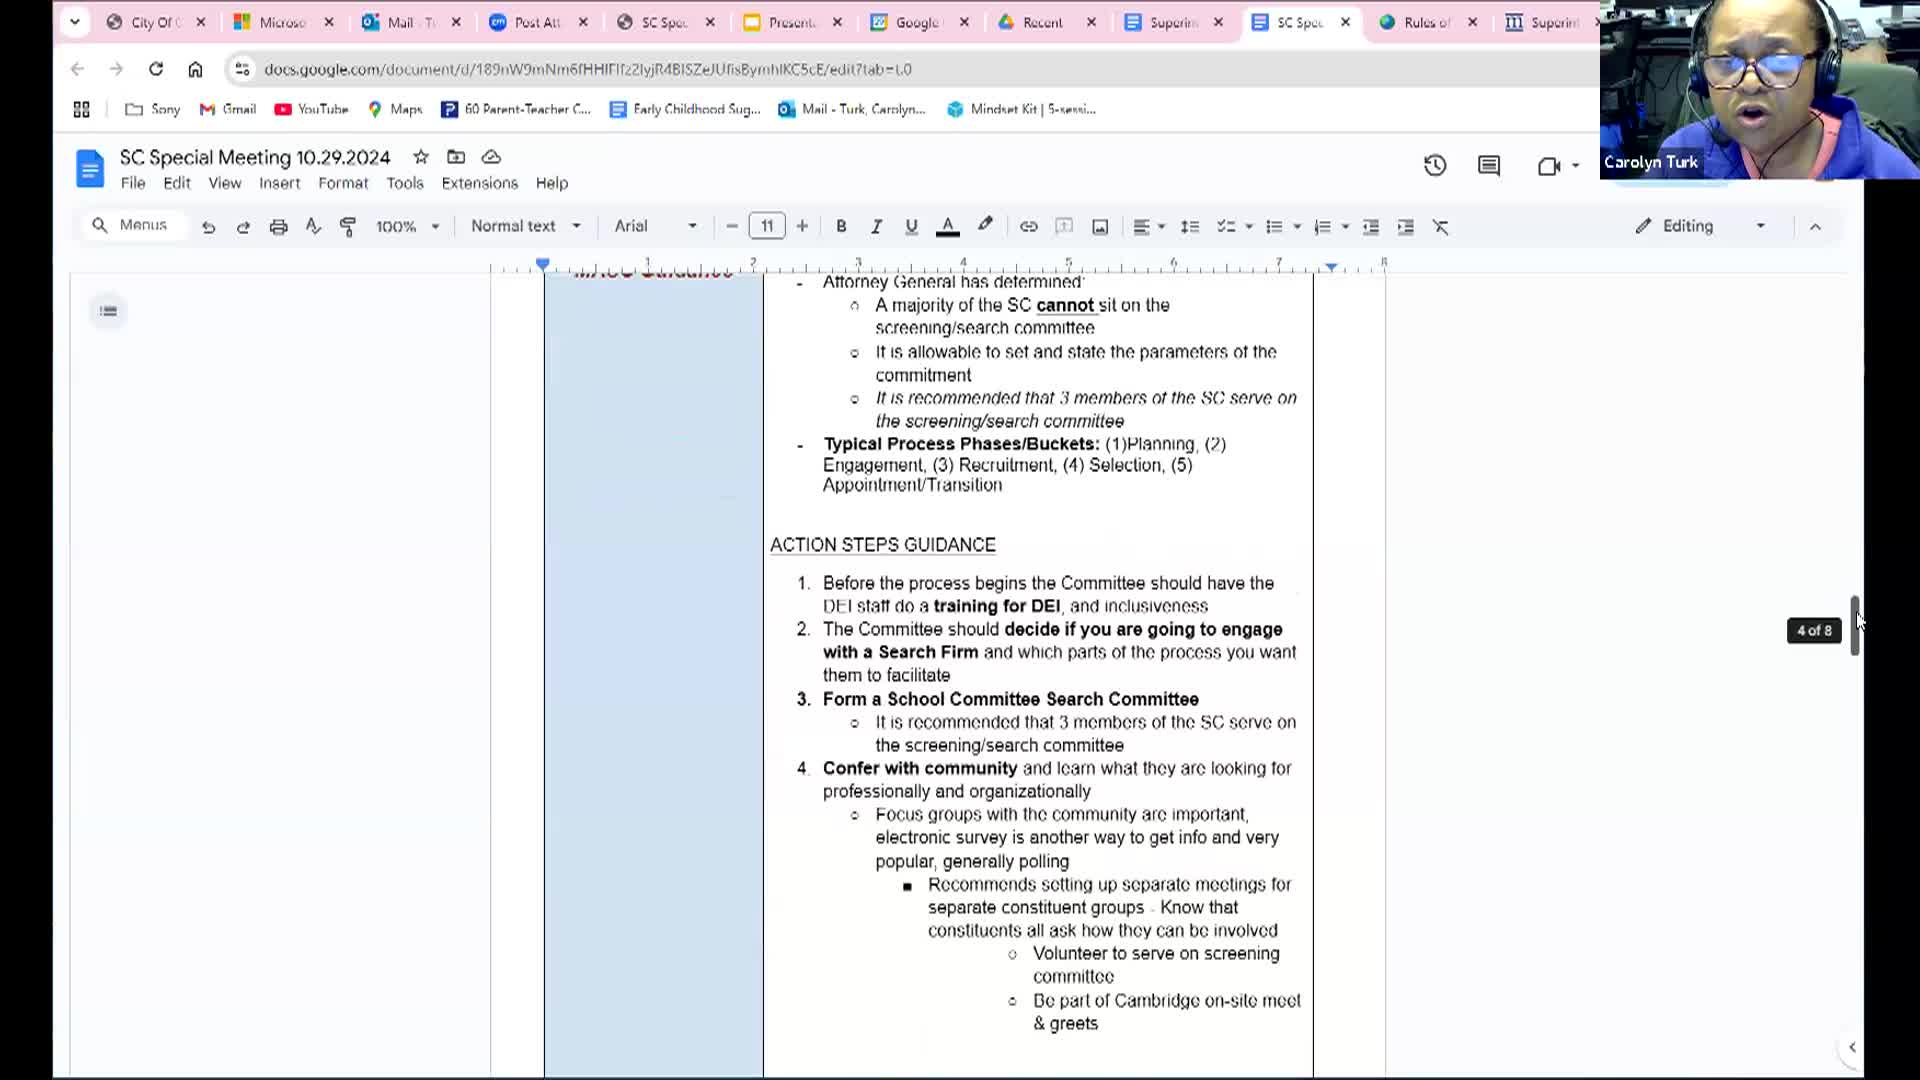Insert a link with chain icon

[1028, 227]
